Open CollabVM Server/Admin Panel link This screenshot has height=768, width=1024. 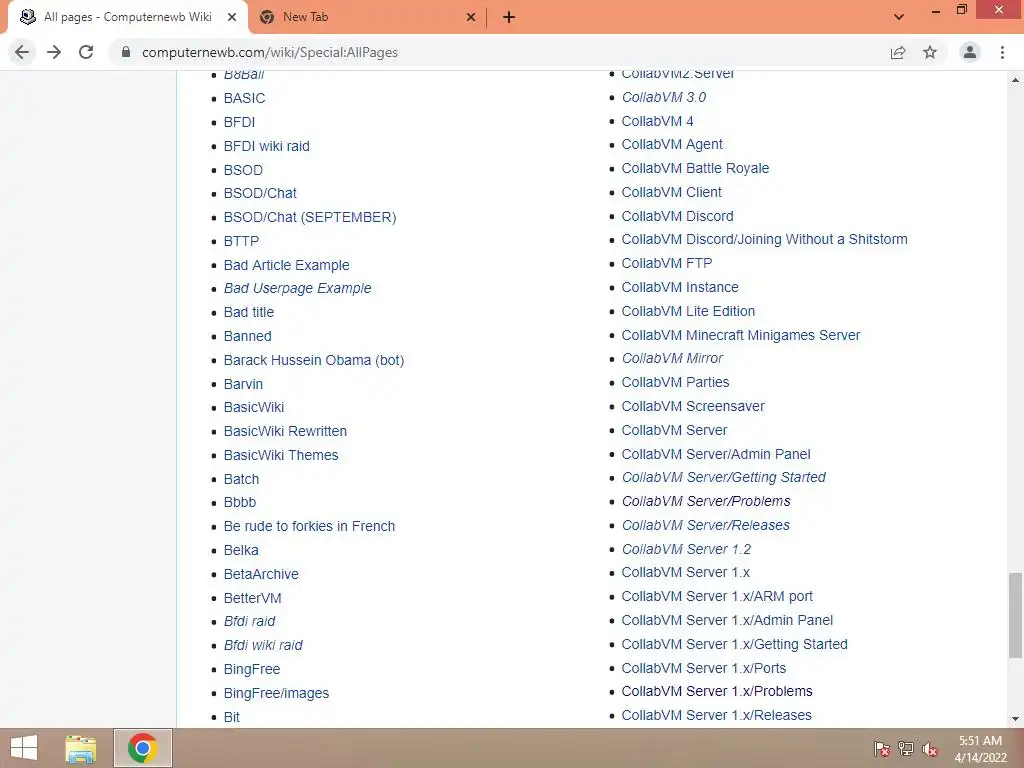[716, 454]
